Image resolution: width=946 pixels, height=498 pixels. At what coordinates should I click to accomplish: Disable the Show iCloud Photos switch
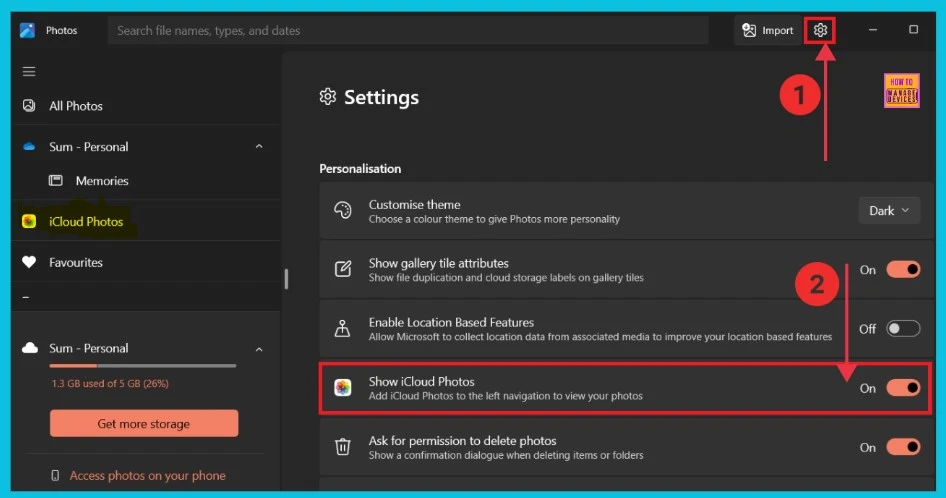coord(903,388)
